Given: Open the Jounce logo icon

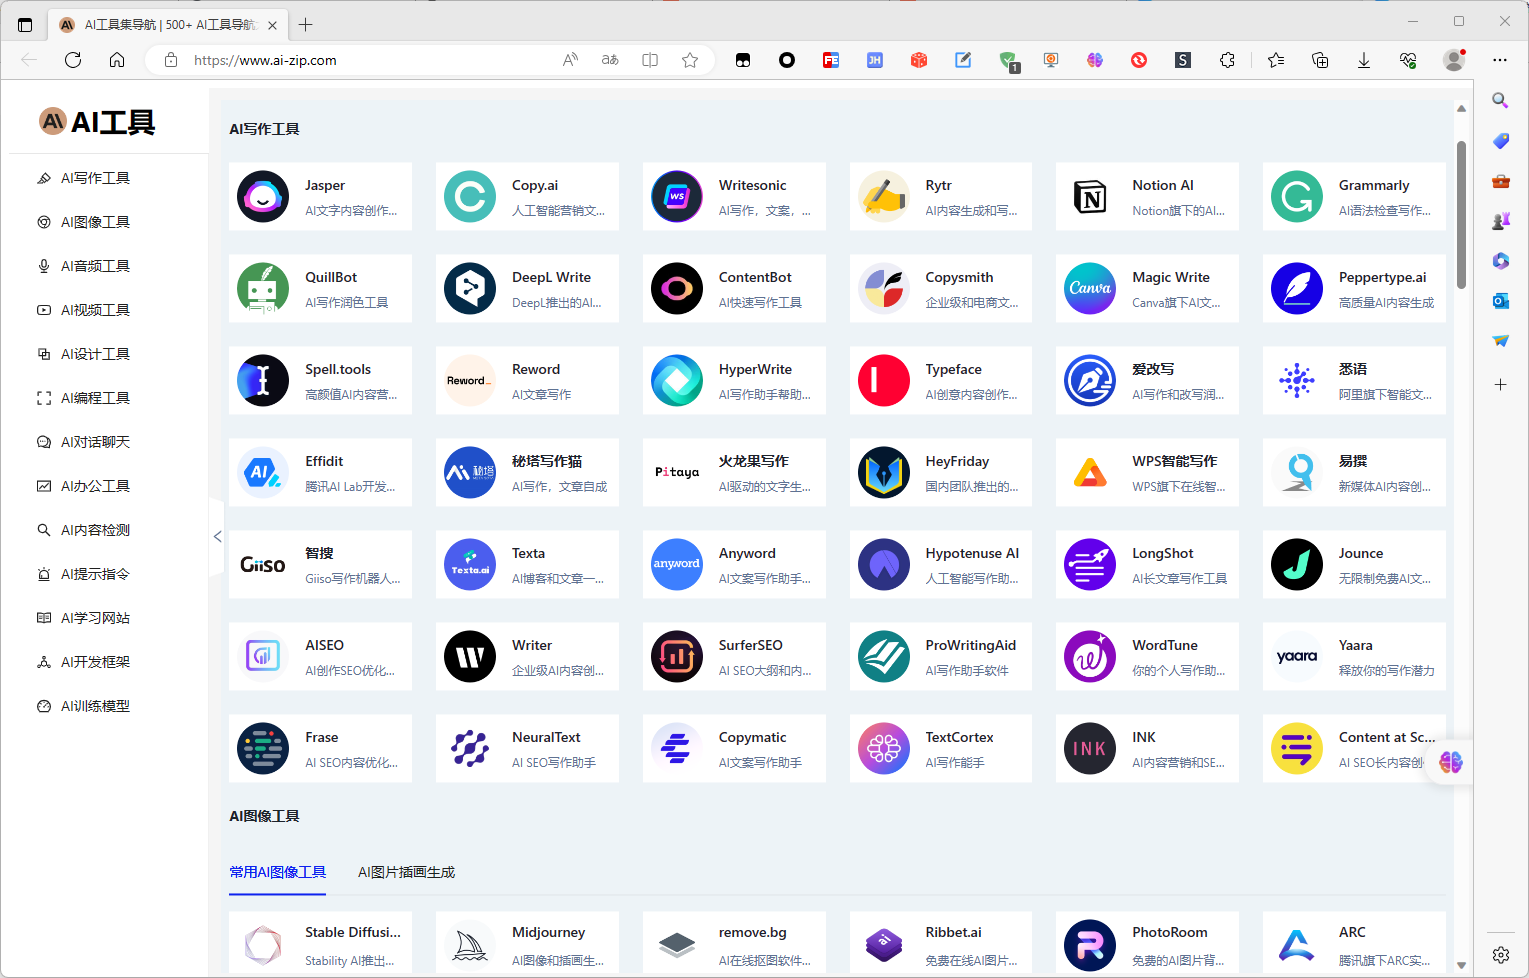Looking at the screenshot, I should (1297, 565).
